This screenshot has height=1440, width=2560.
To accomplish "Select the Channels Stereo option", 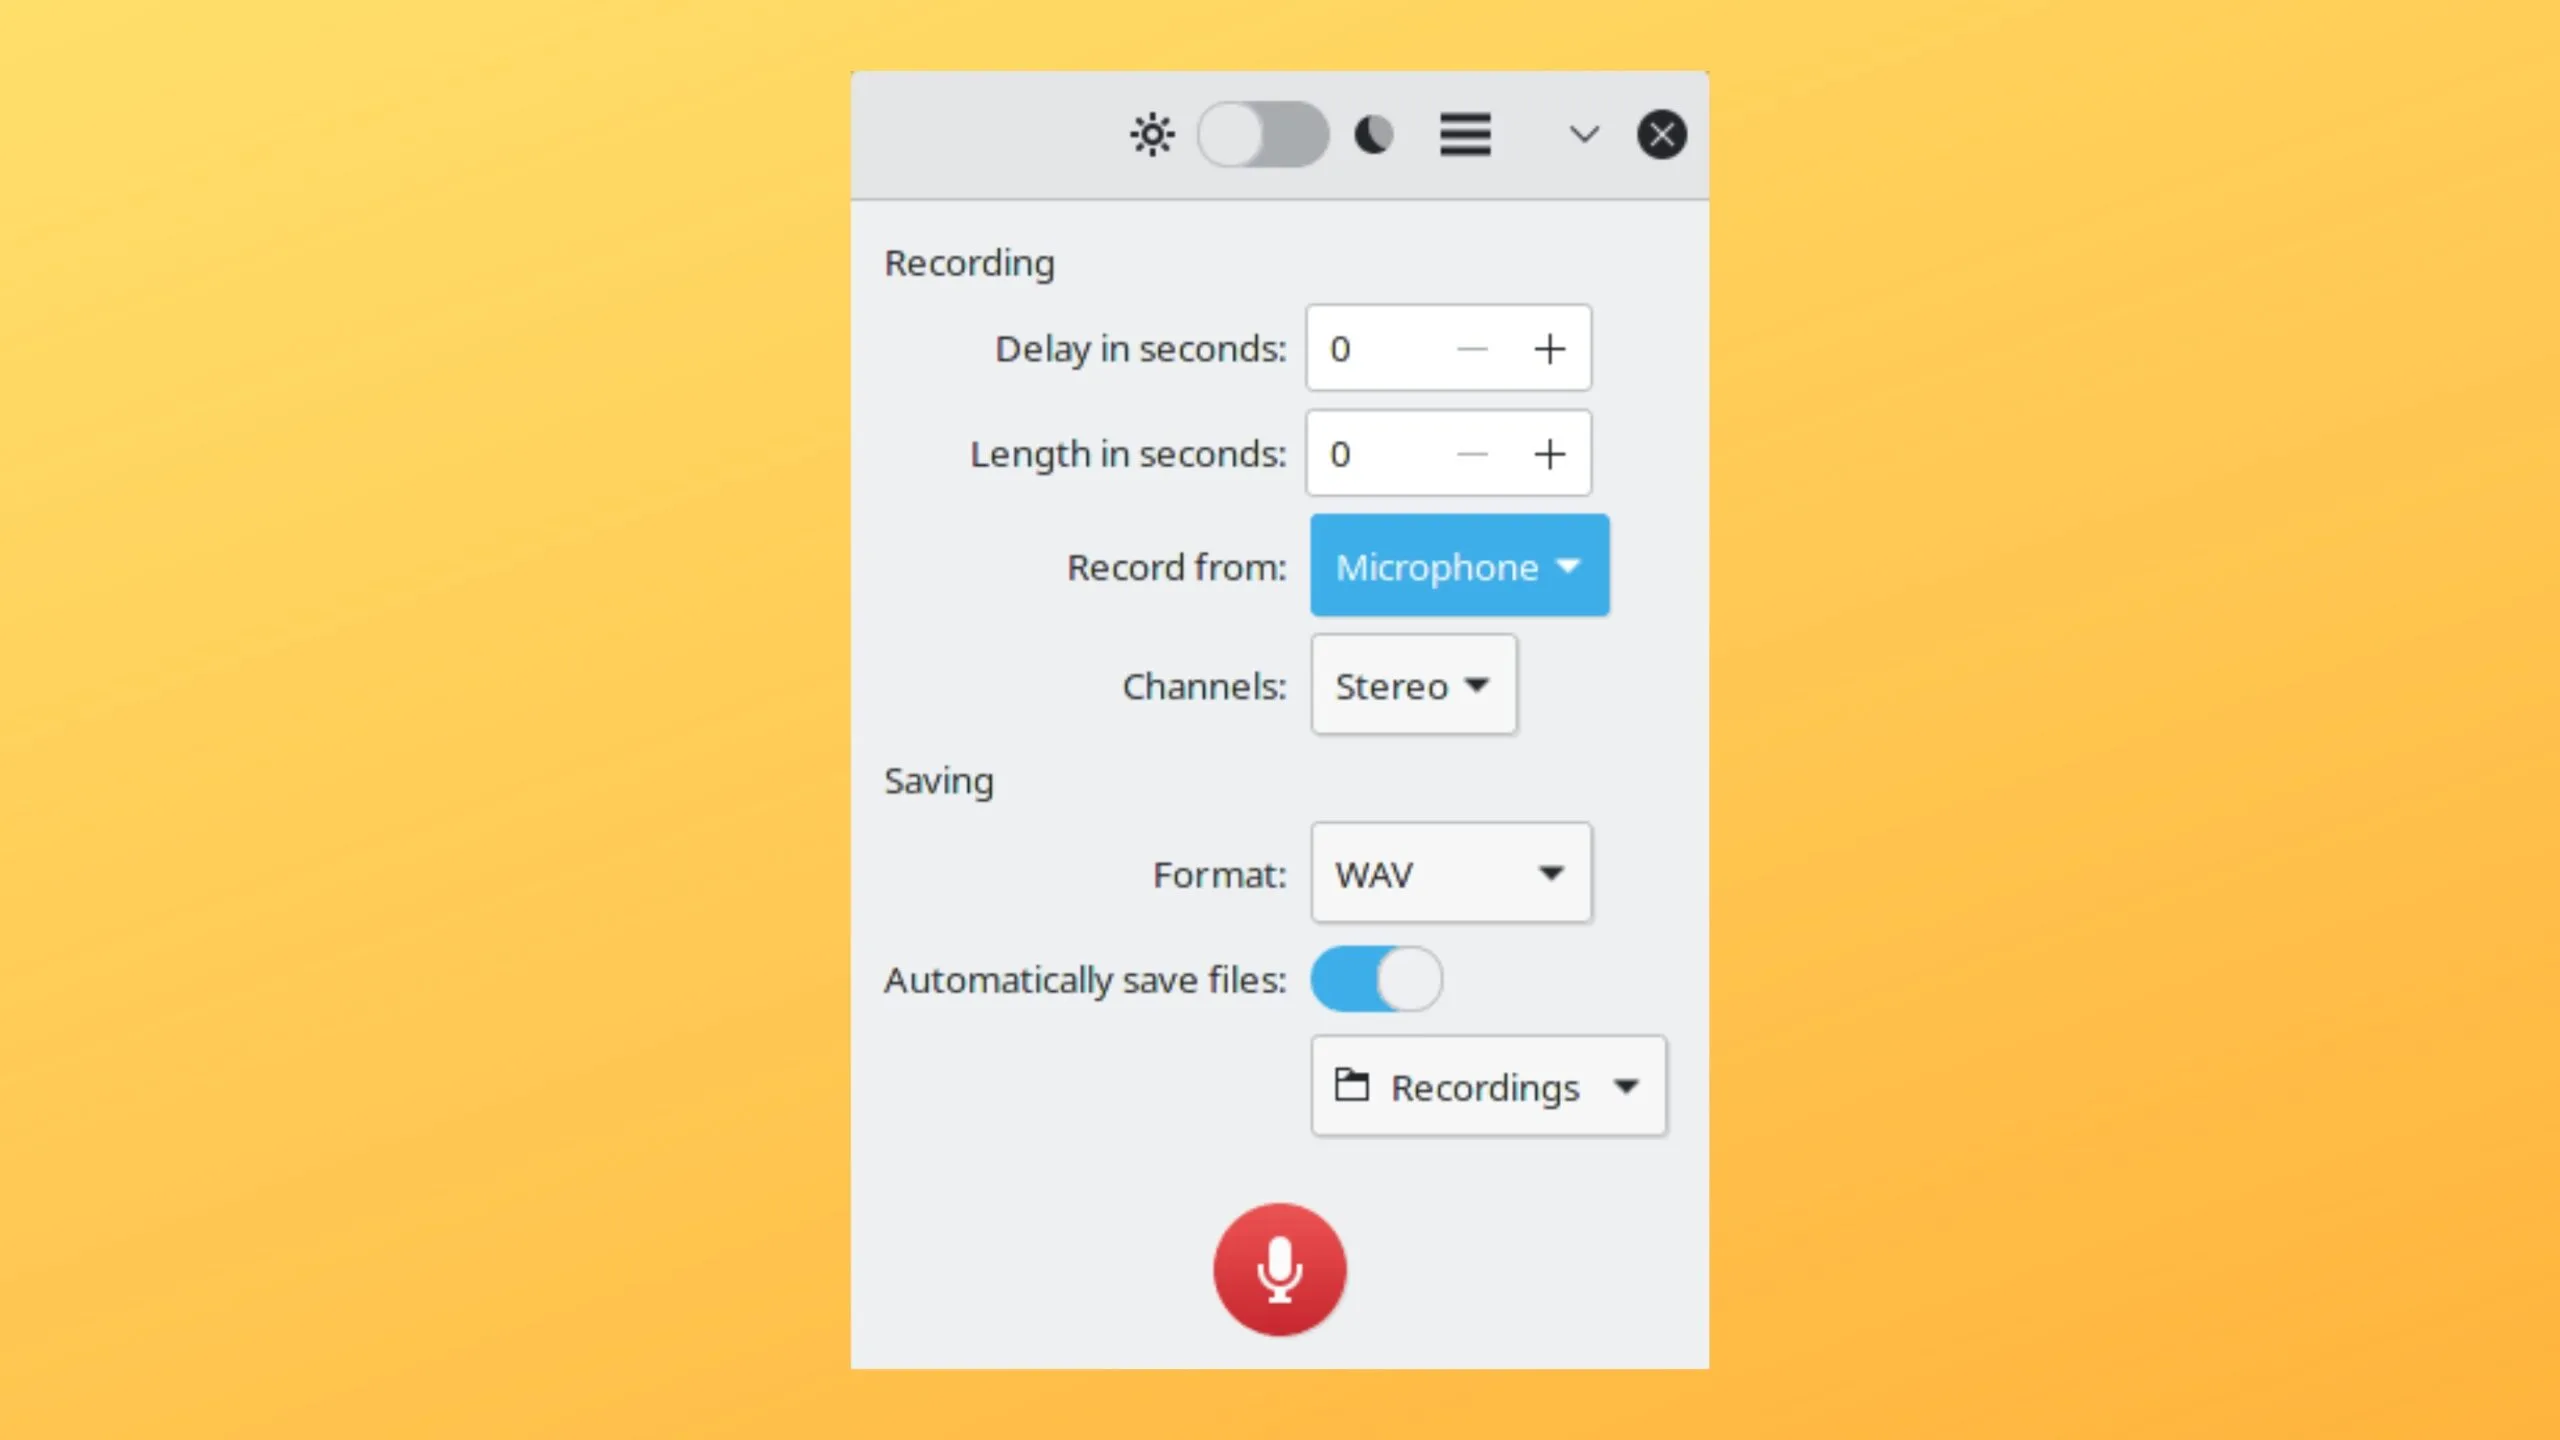I will 1414,686.
